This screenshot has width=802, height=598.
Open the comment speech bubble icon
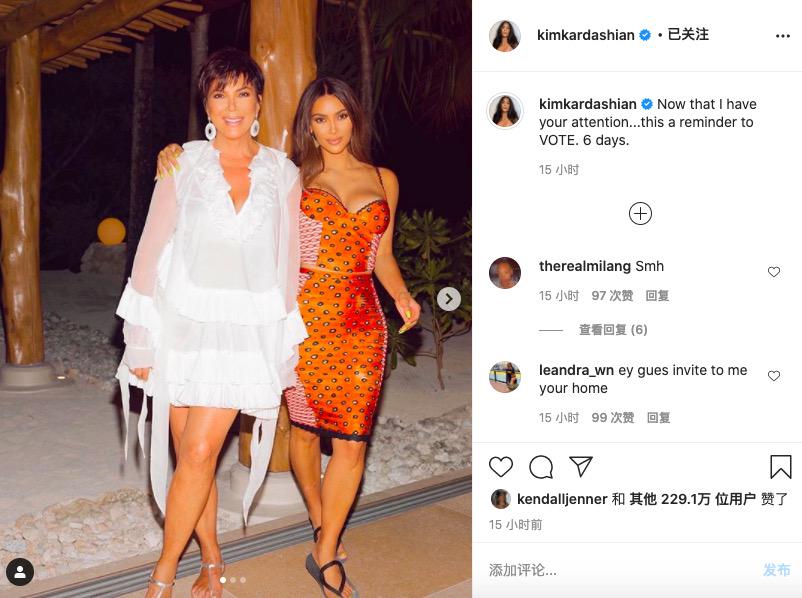point(541,467)
